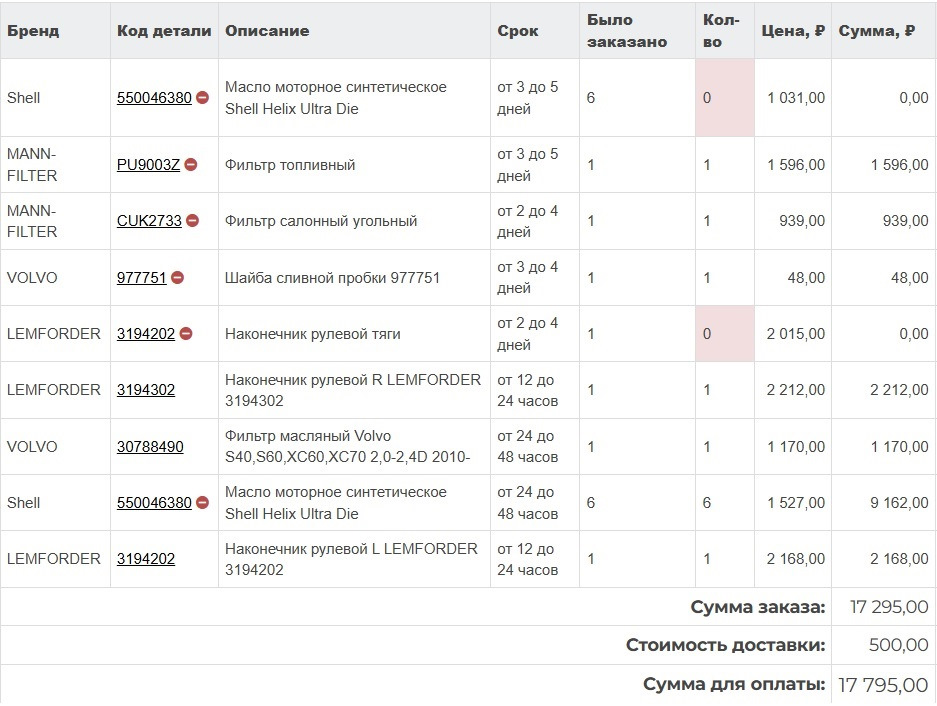Select pink zero quantity cell in first Shell row
Image resolution: width=937 pixels, height=706 pixels.
pyautogui.click(x=725, y=98)
